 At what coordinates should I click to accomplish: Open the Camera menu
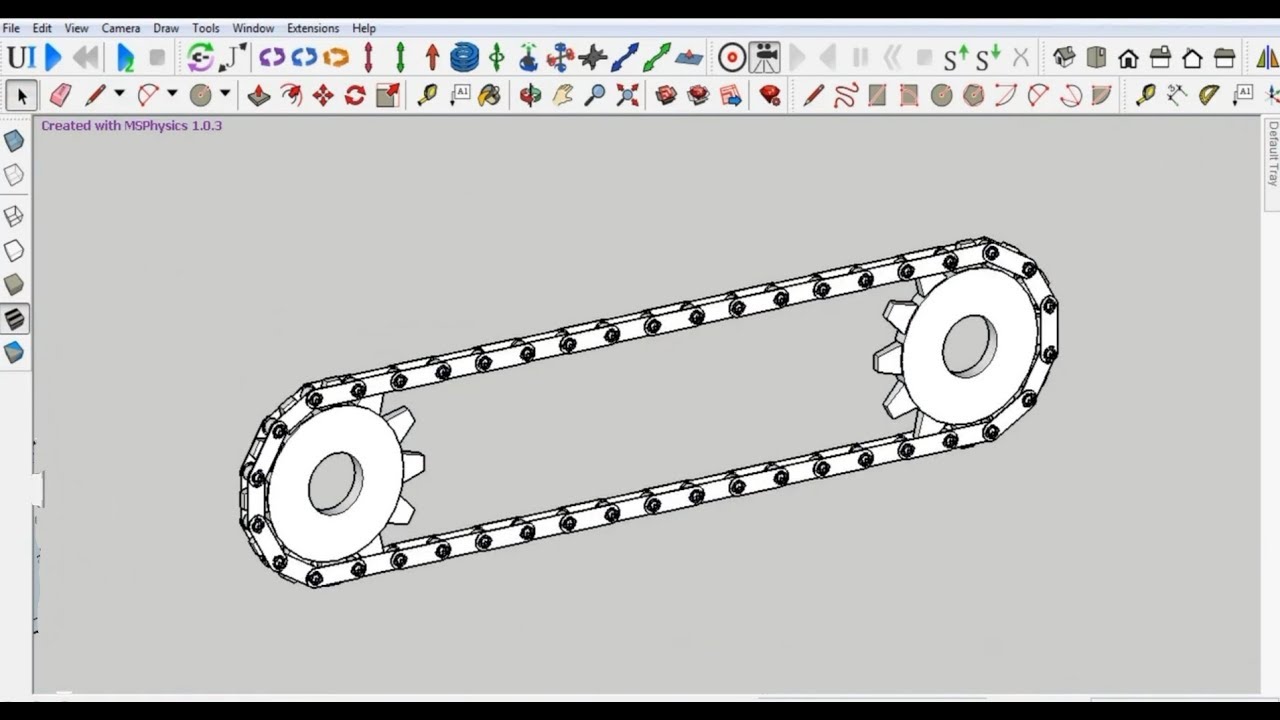click(x=121, y=28)
